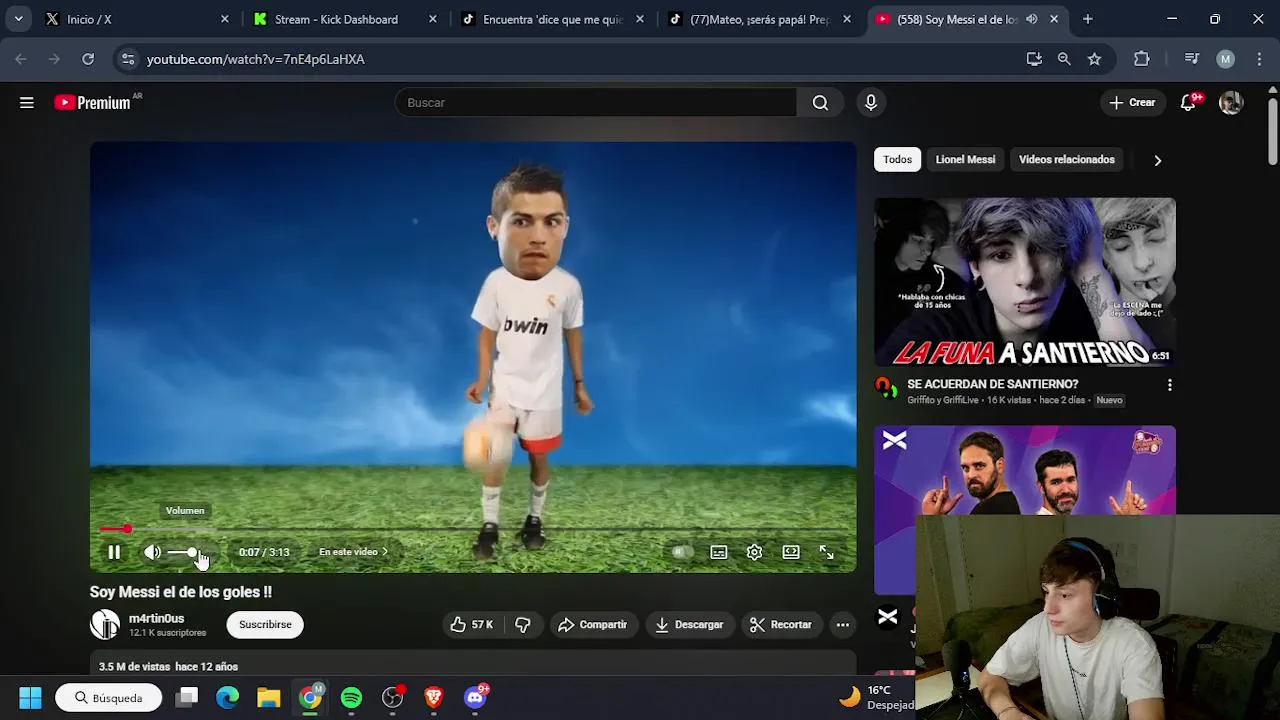Open File Explorer from the taskbar
This screenshot has height=720, width=1280.
point(269,698)
